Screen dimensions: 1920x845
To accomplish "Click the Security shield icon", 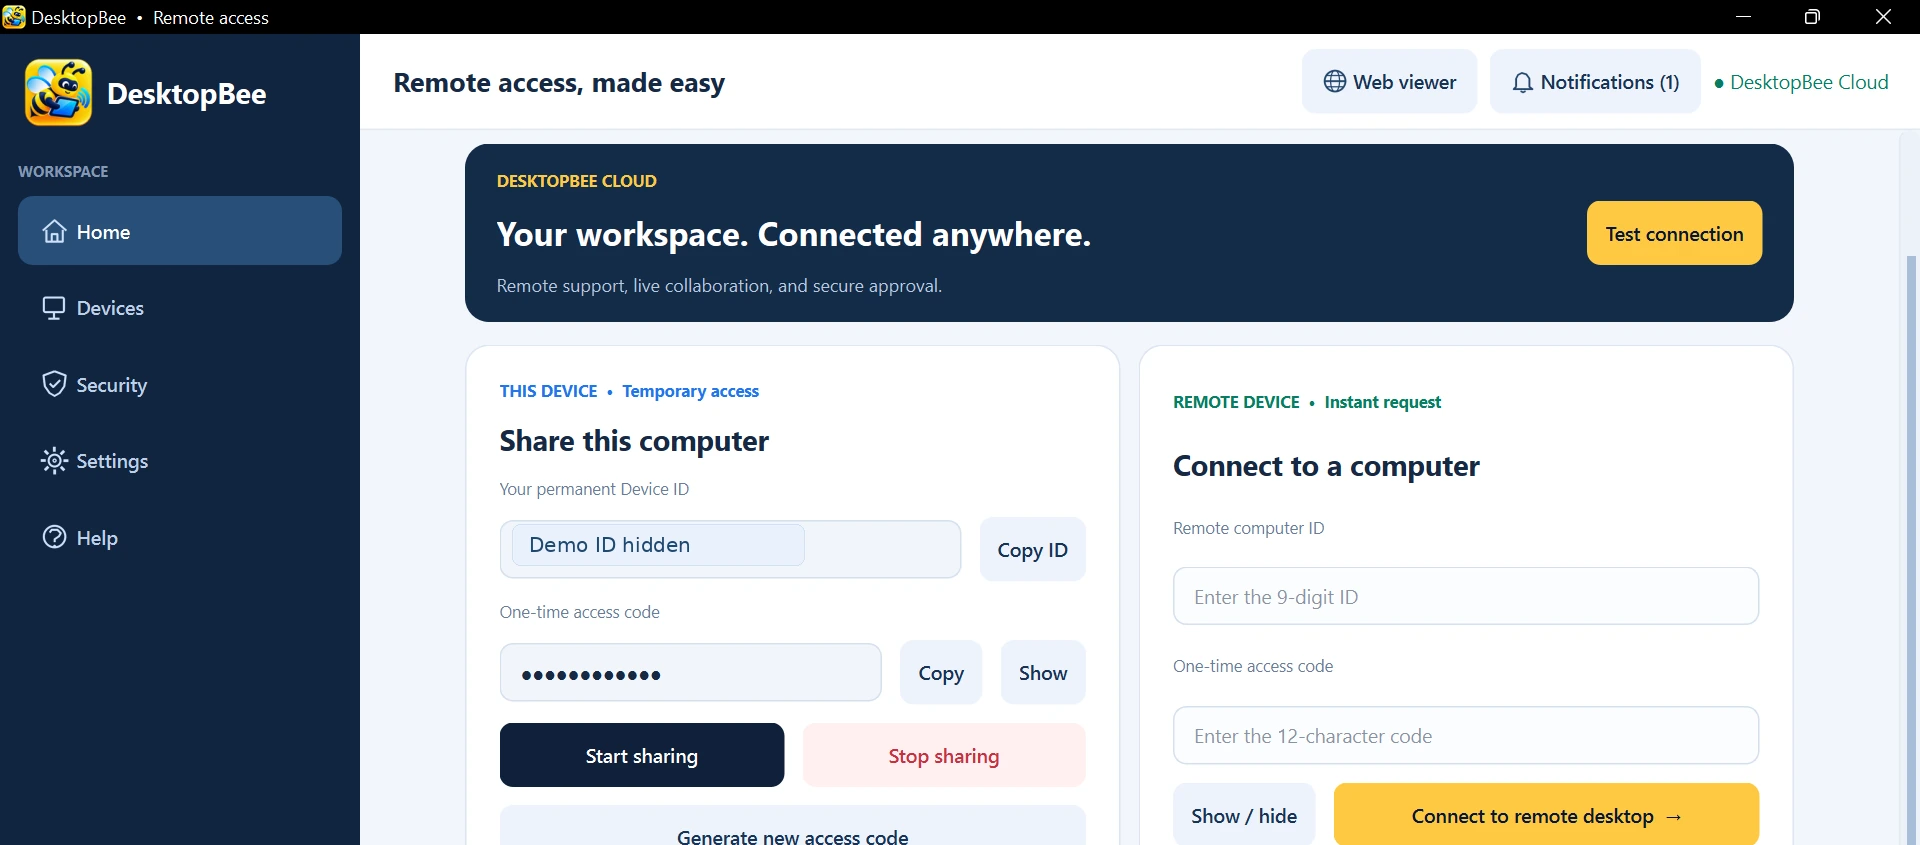I will pyautogui.click(x=54, y=384).
